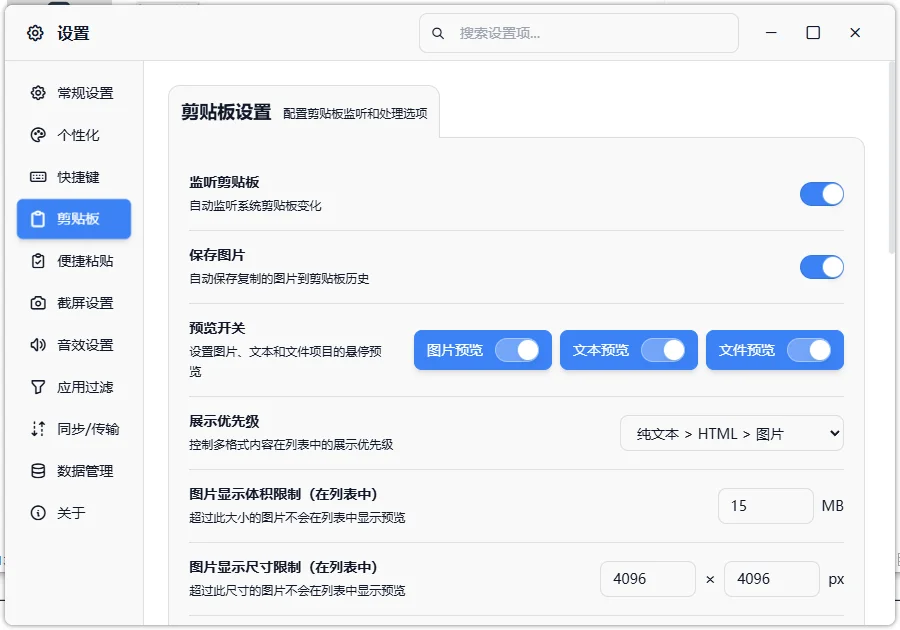Click the magnifier icon in search box
Image resolution: width=900 pixels, height=630 pixels.
(438, 33)
